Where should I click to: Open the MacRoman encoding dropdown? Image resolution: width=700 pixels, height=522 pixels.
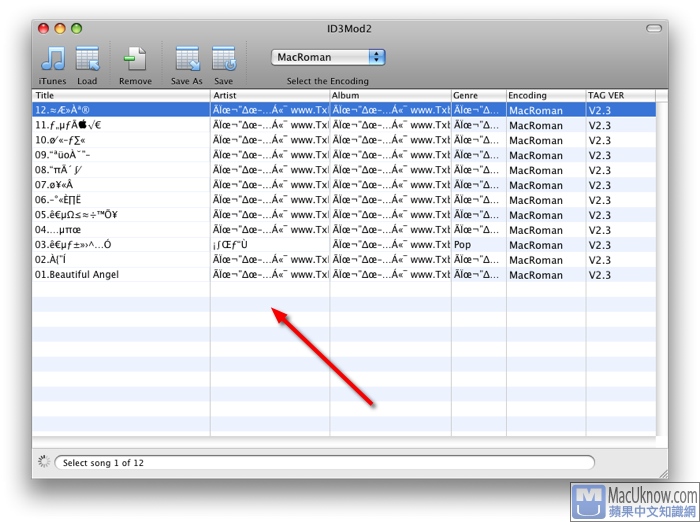(328, 57)
